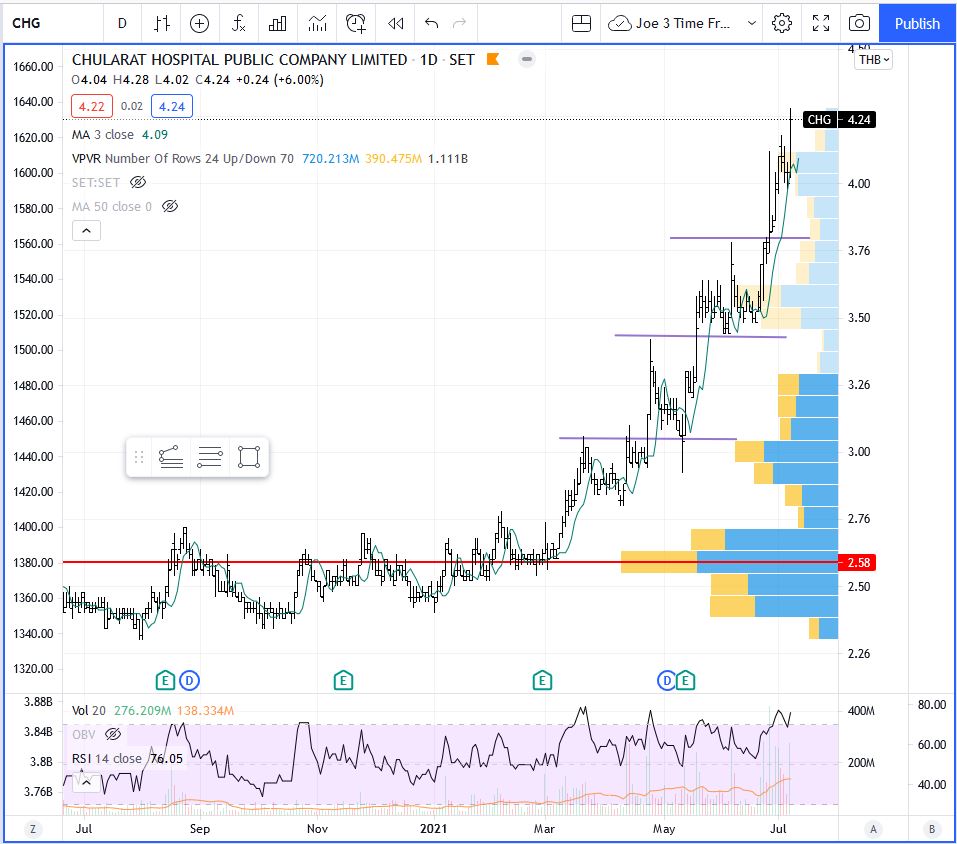
Task: Select the rectangle tool in floating toolbar
Action: [248, 456]
